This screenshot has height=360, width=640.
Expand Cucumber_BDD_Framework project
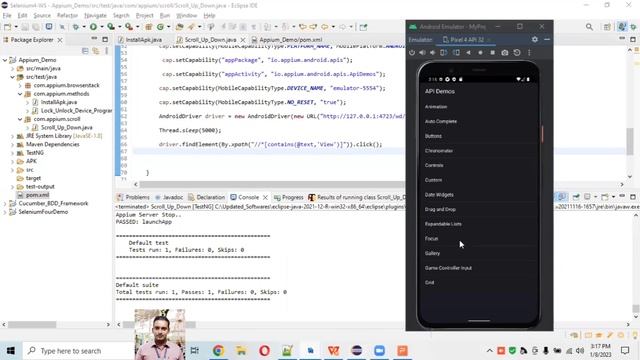[x=5, y=203]
